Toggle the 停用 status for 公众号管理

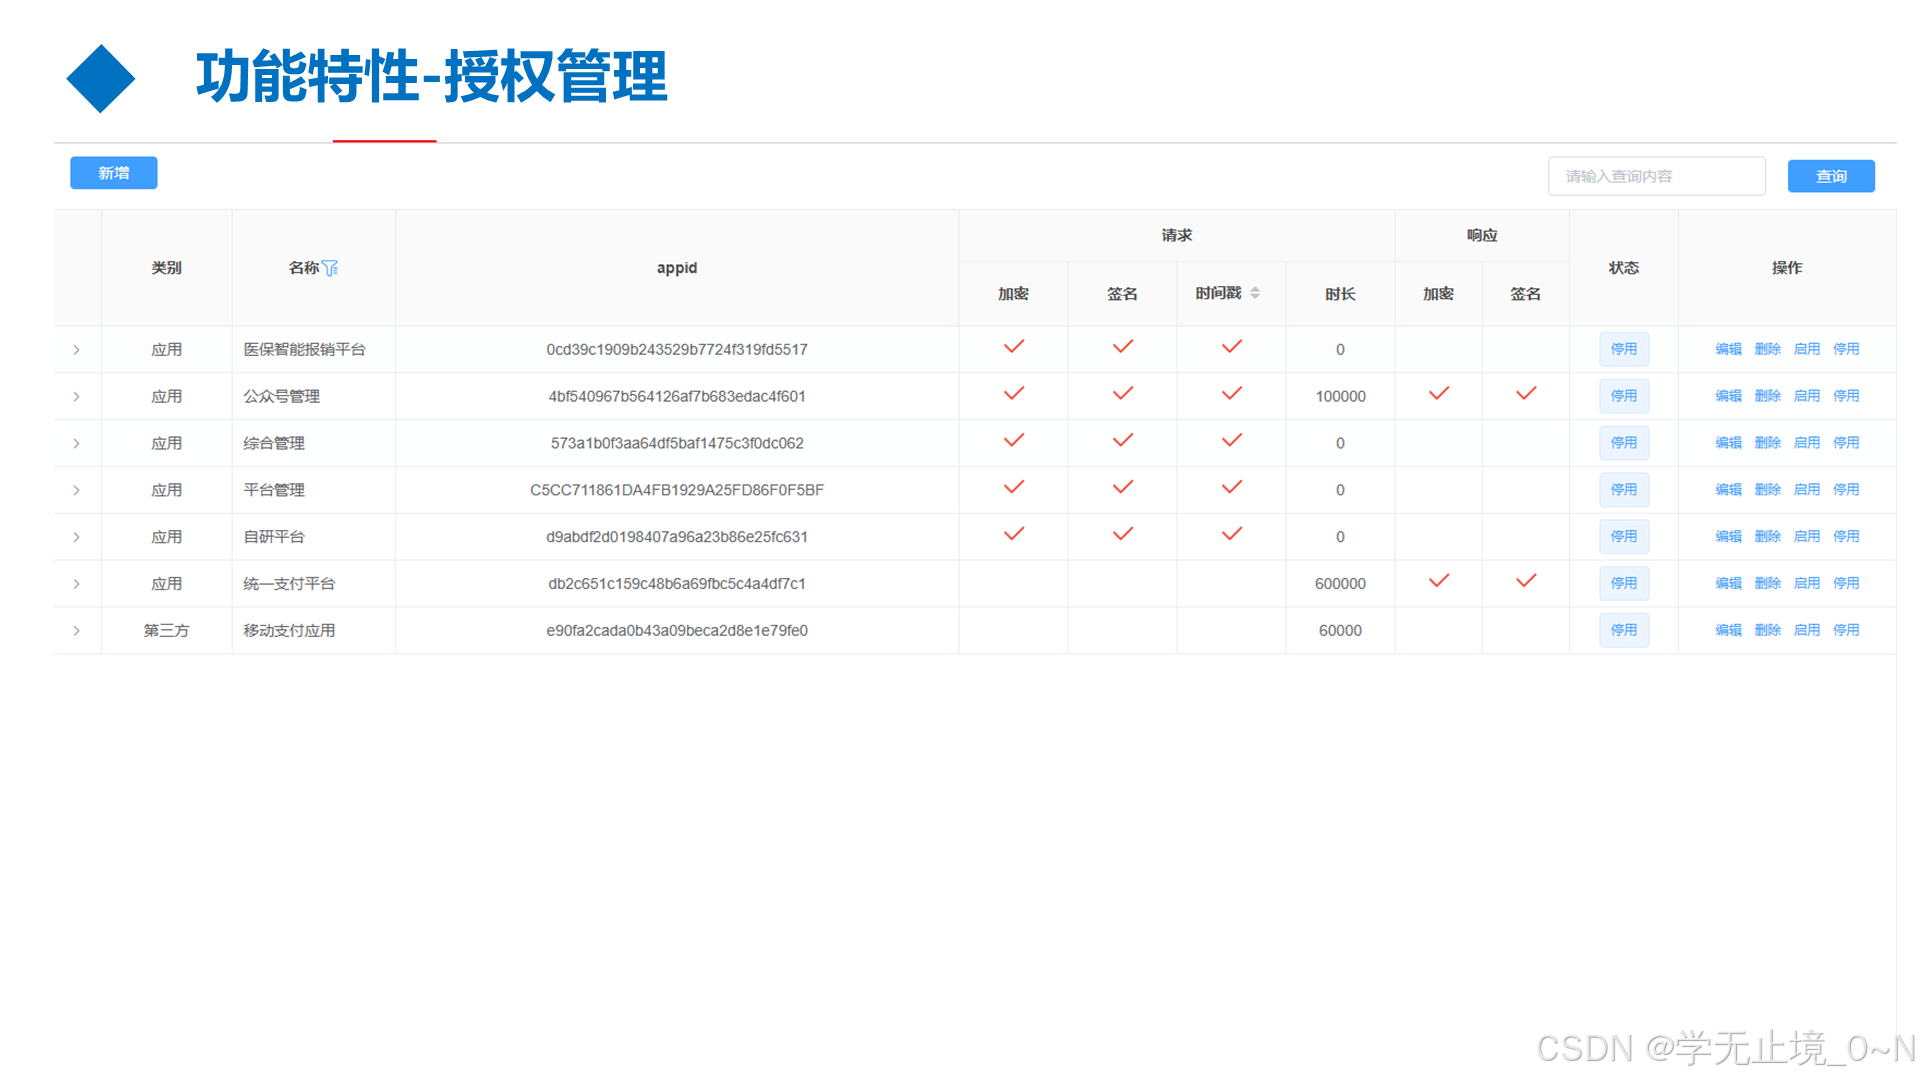coord(1624,396)
